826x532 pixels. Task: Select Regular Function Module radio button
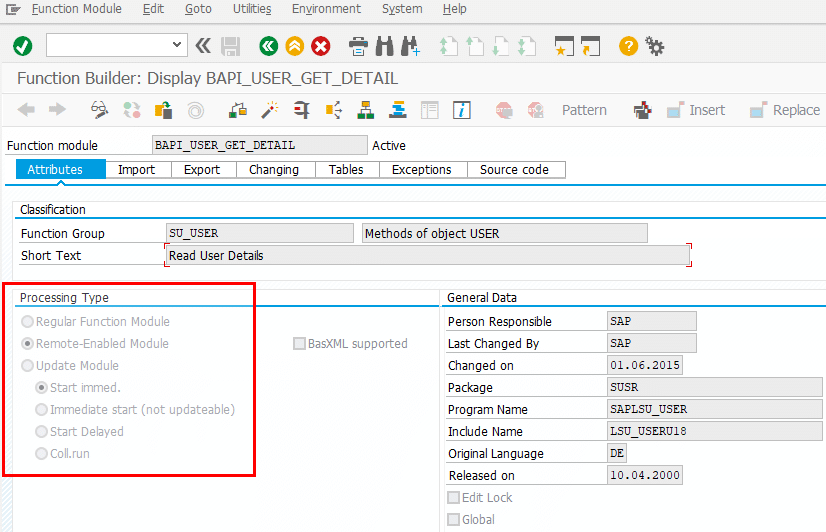point(27,321)
